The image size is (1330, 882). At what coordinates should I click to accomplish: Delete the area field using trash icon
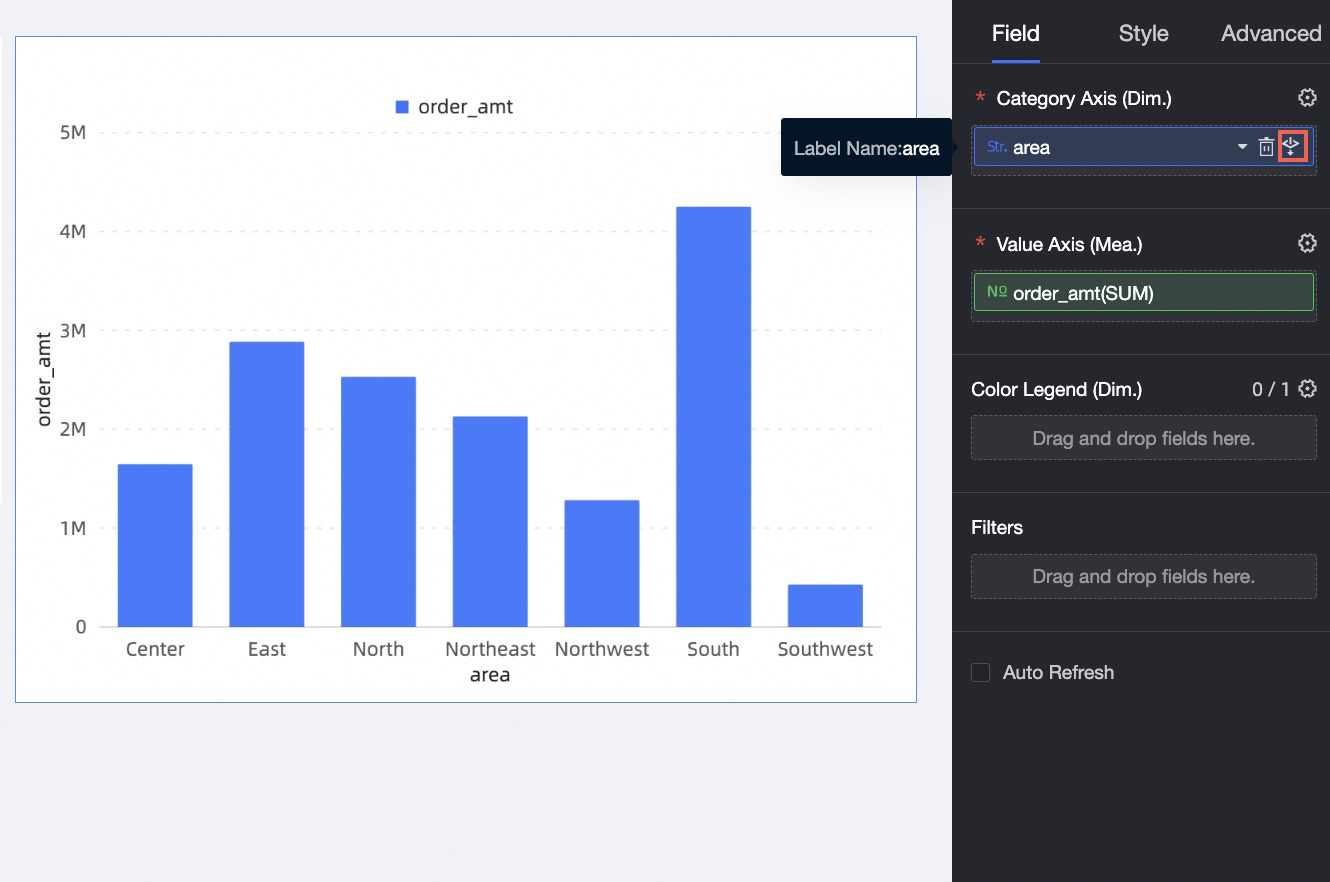[1266, 147]
